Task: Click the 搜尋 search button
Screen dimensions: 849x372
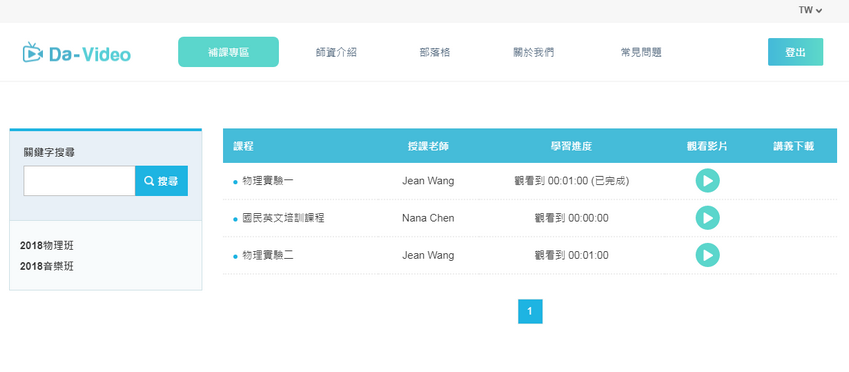Action: coord(161,181)
